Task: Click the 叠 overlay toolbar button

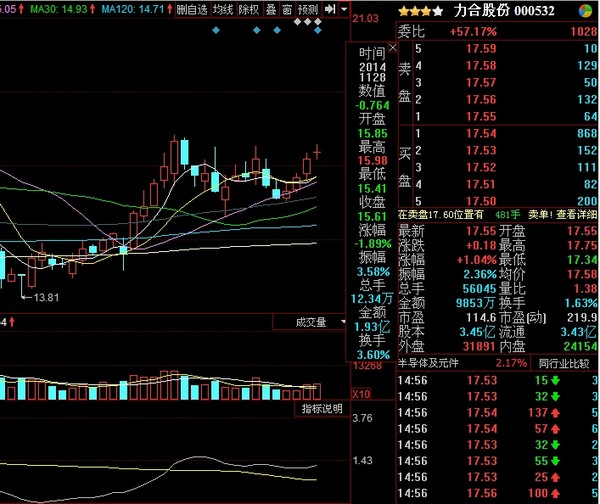Action: pos(271,10)
